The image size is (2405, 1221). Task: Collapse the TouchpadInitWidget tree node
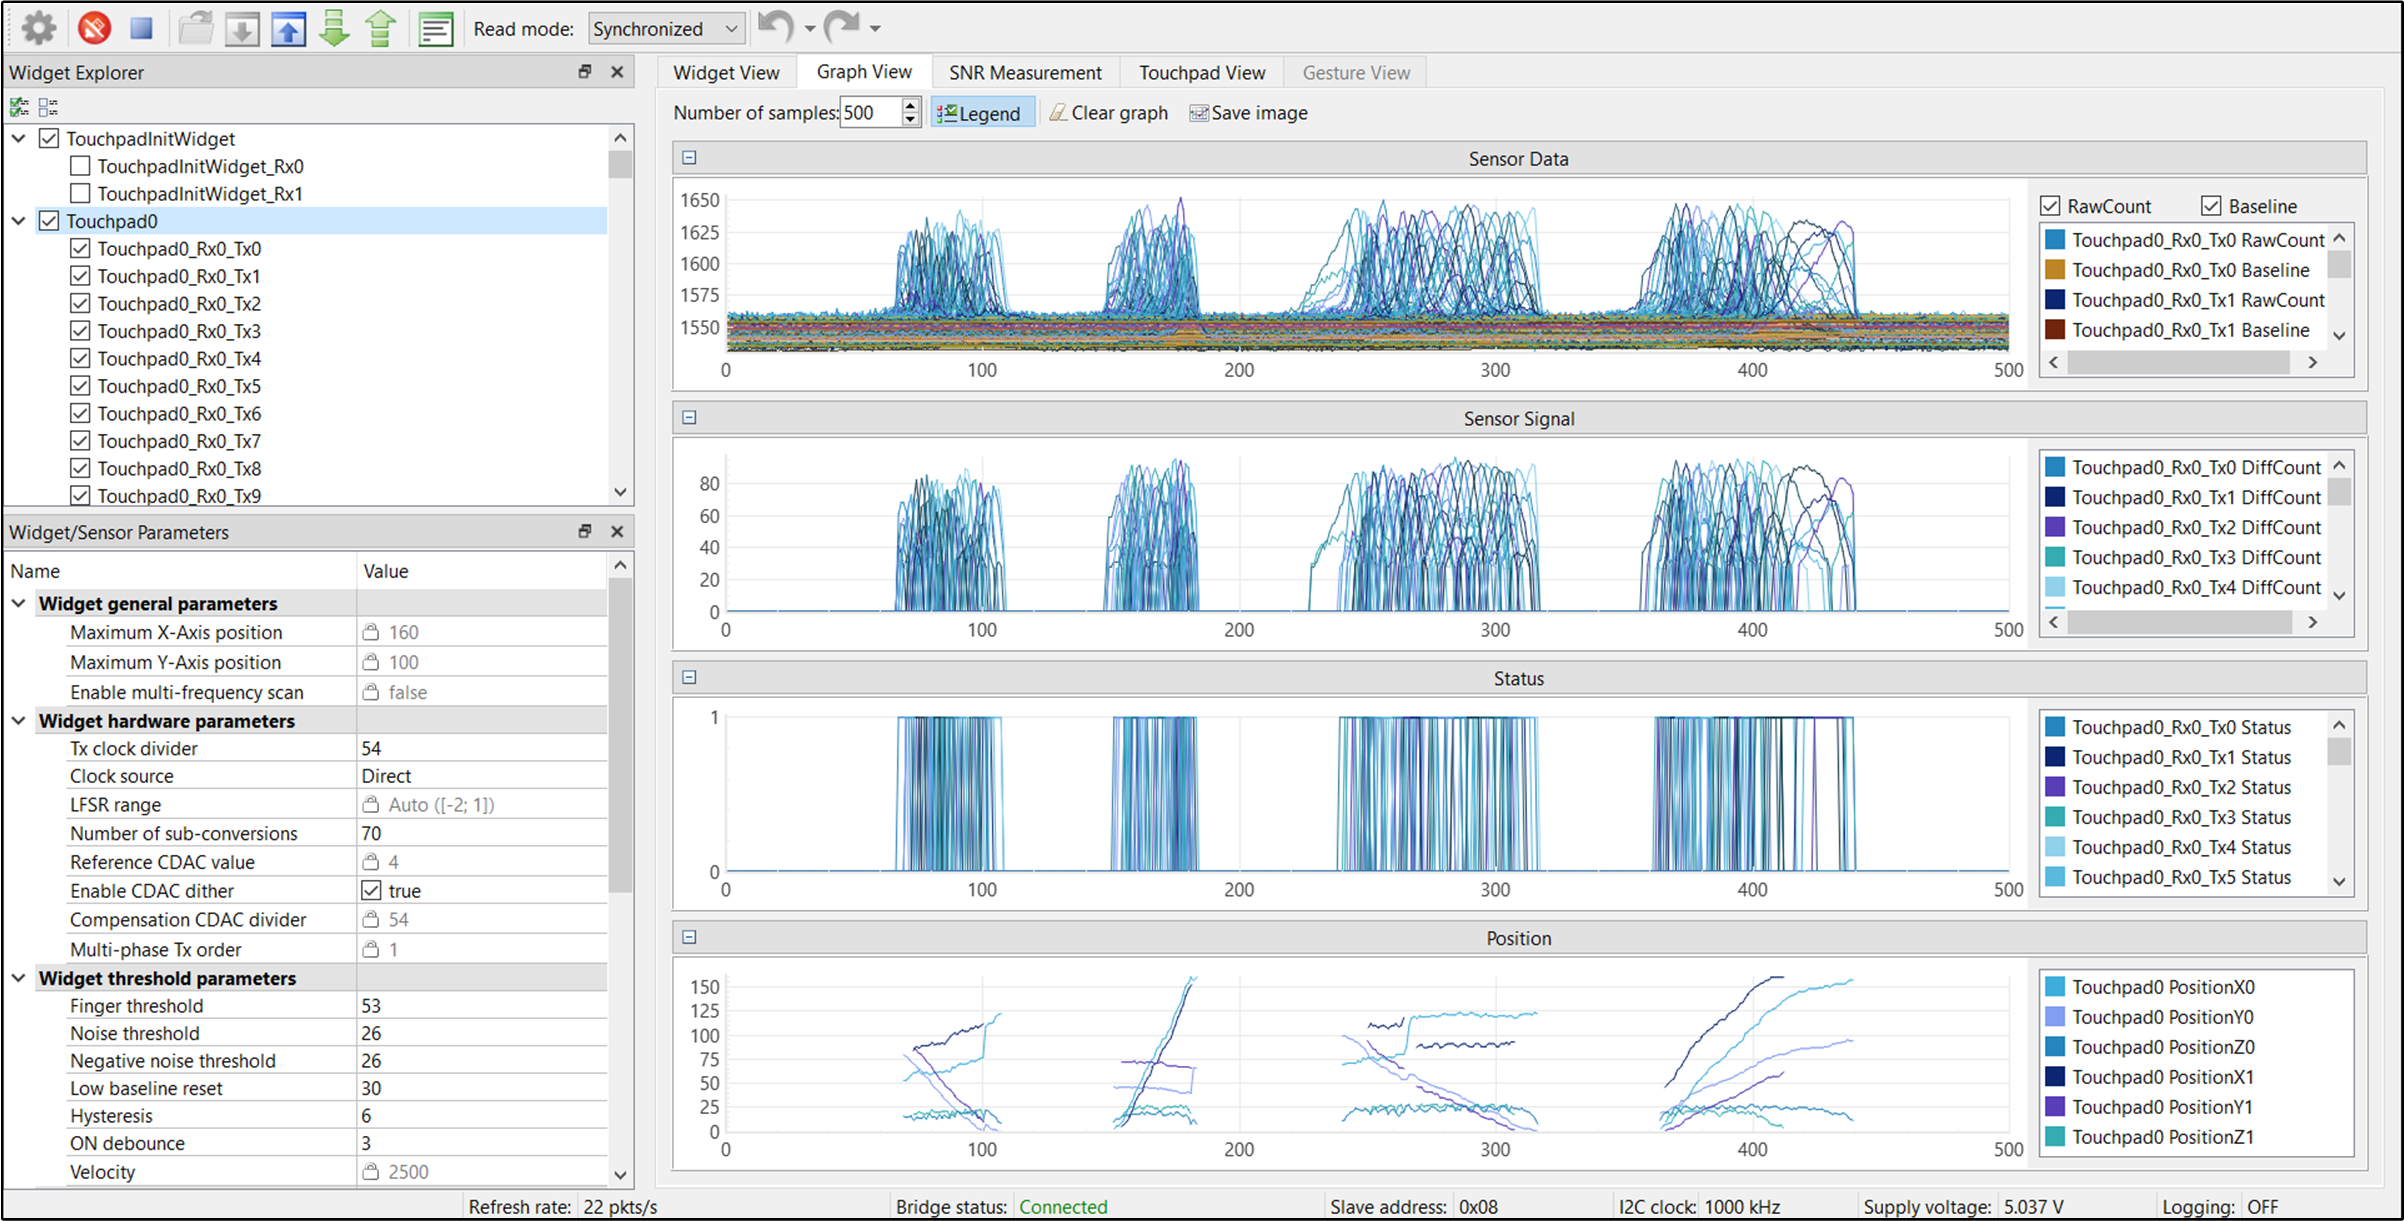coord(19,139)
